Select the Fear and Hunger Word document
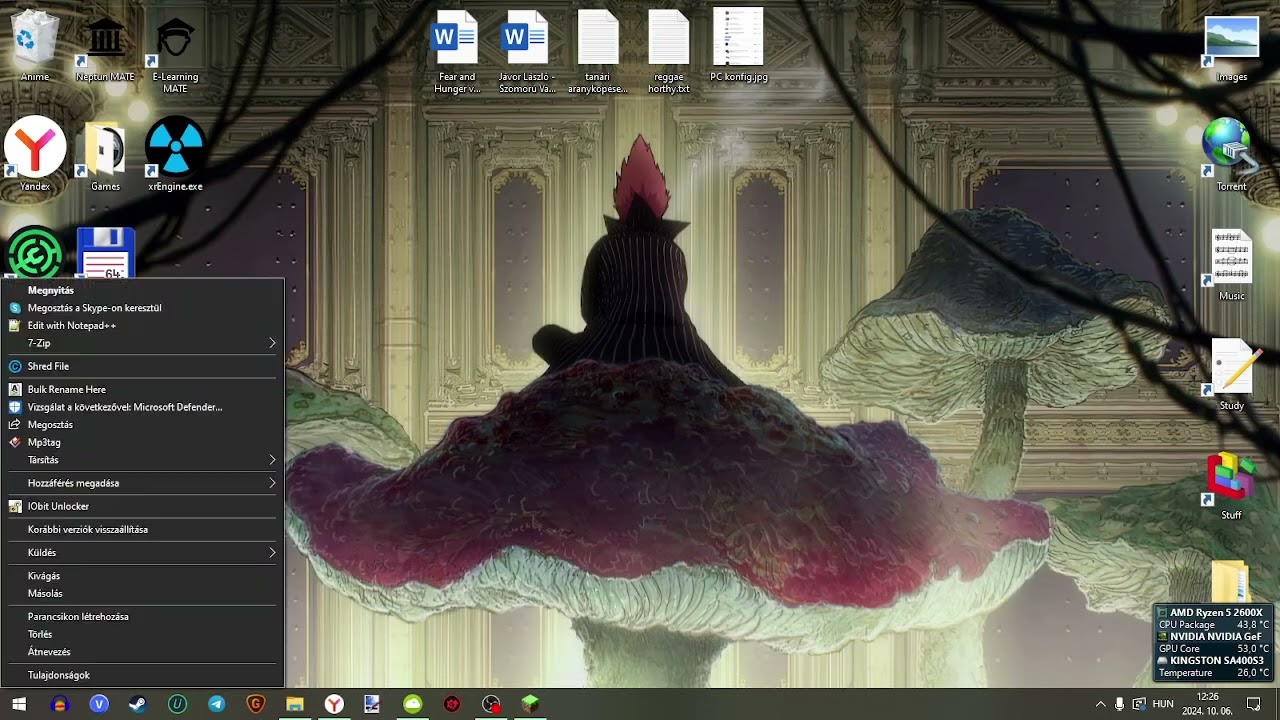The width and height of the screenshot is (1280, 720). coord(456,52)
